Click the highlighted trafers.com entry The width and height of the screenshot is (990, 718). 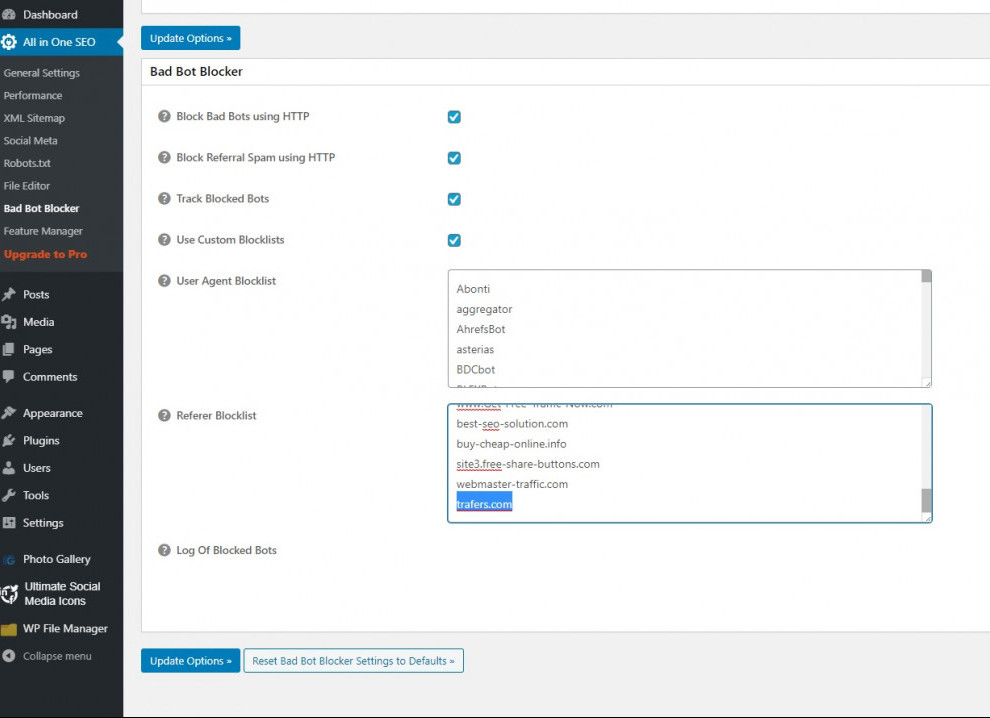click(484, 504)
